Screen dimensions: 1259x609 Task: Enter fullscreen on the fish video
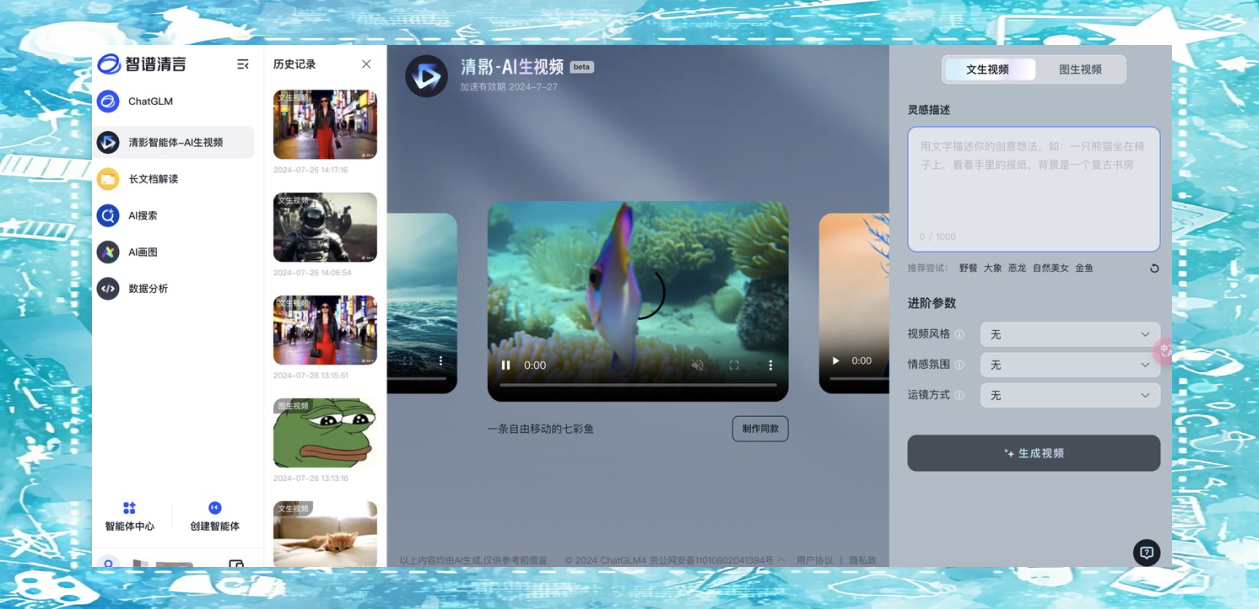tap(734, 365)
